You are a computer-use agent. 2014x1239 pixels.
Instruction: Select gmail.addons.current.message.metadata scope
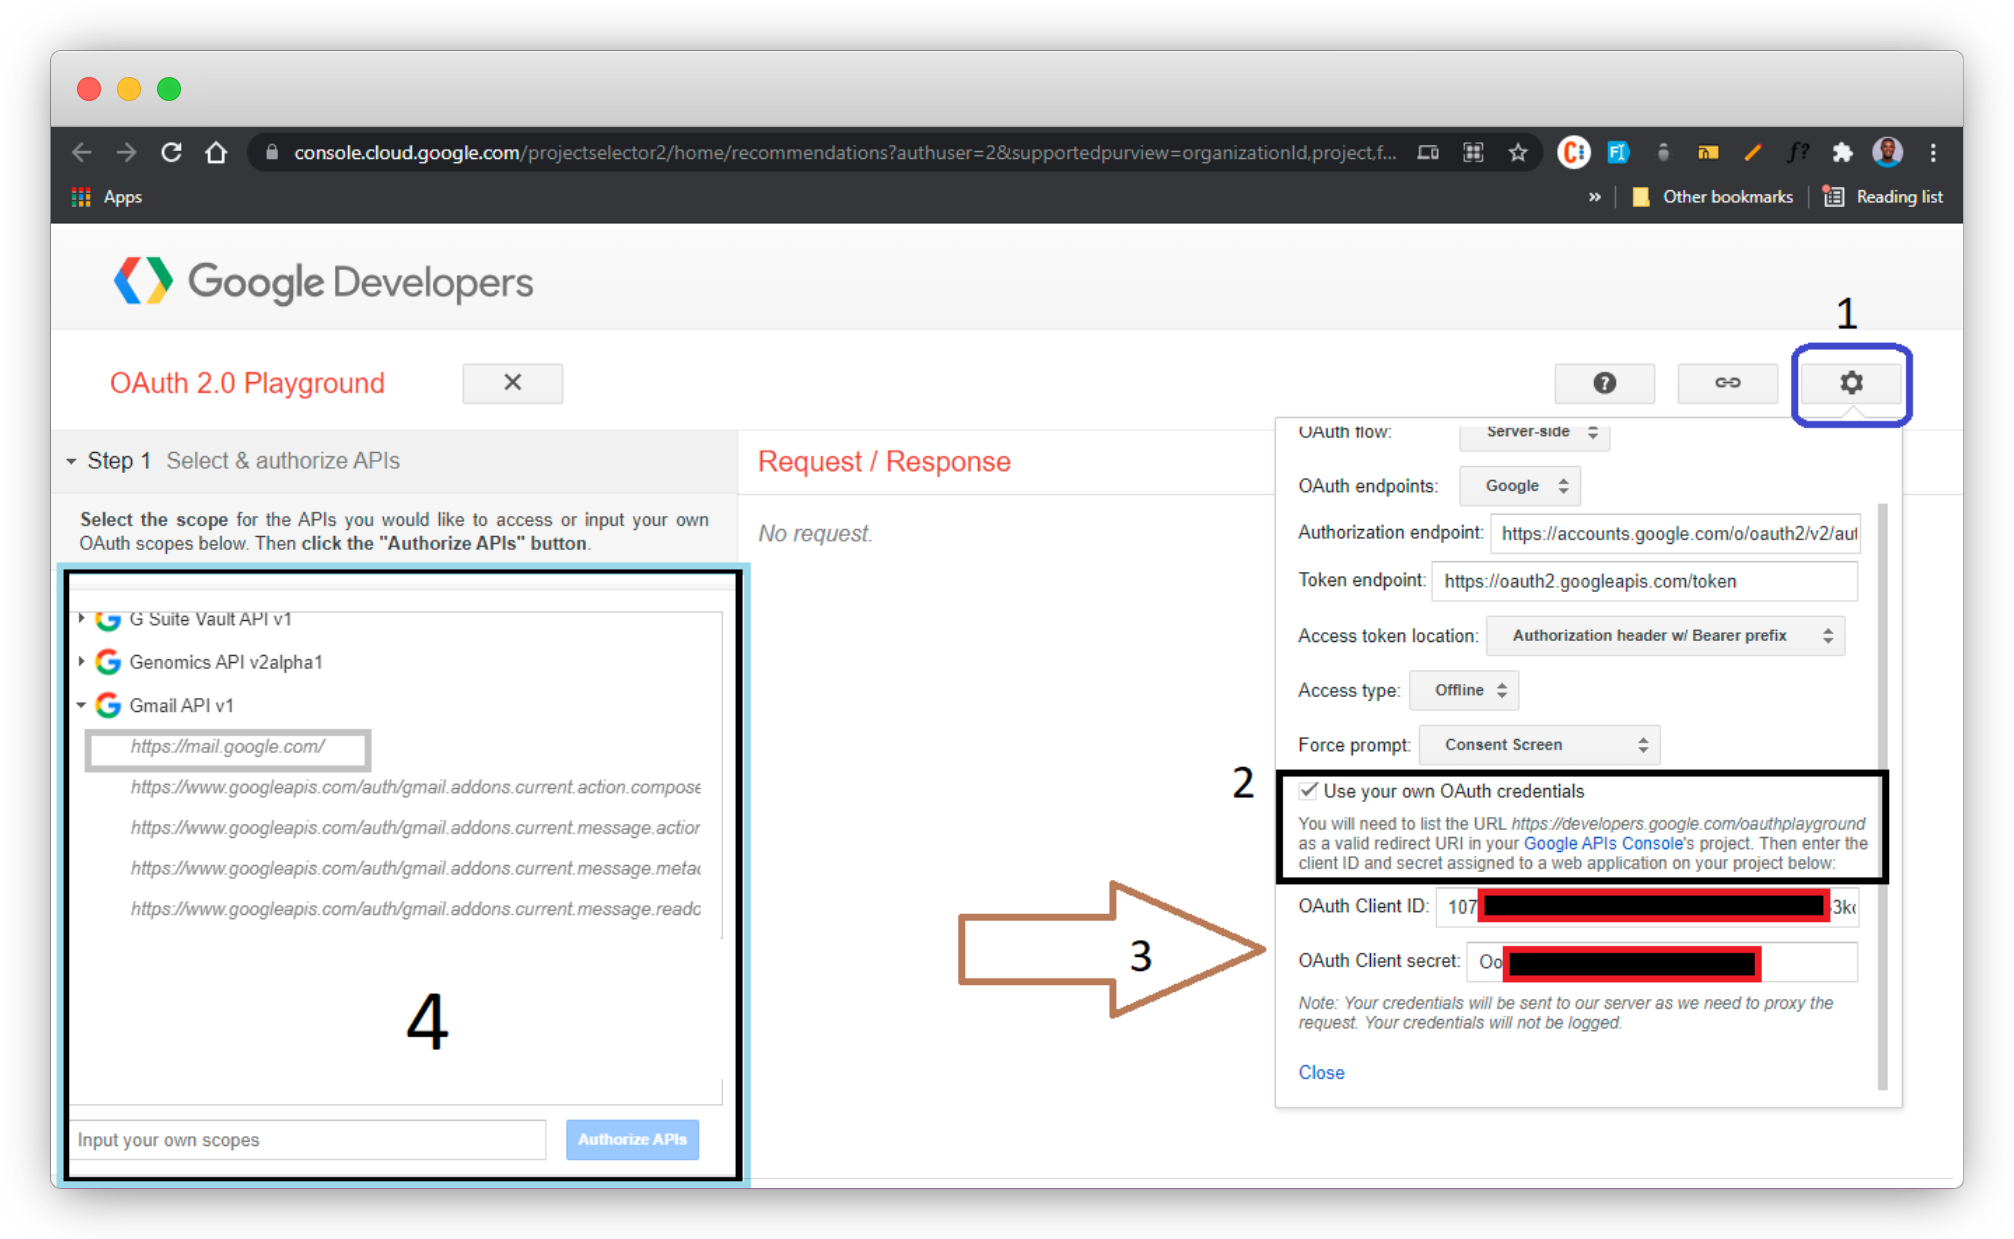(x=415, y=869)
